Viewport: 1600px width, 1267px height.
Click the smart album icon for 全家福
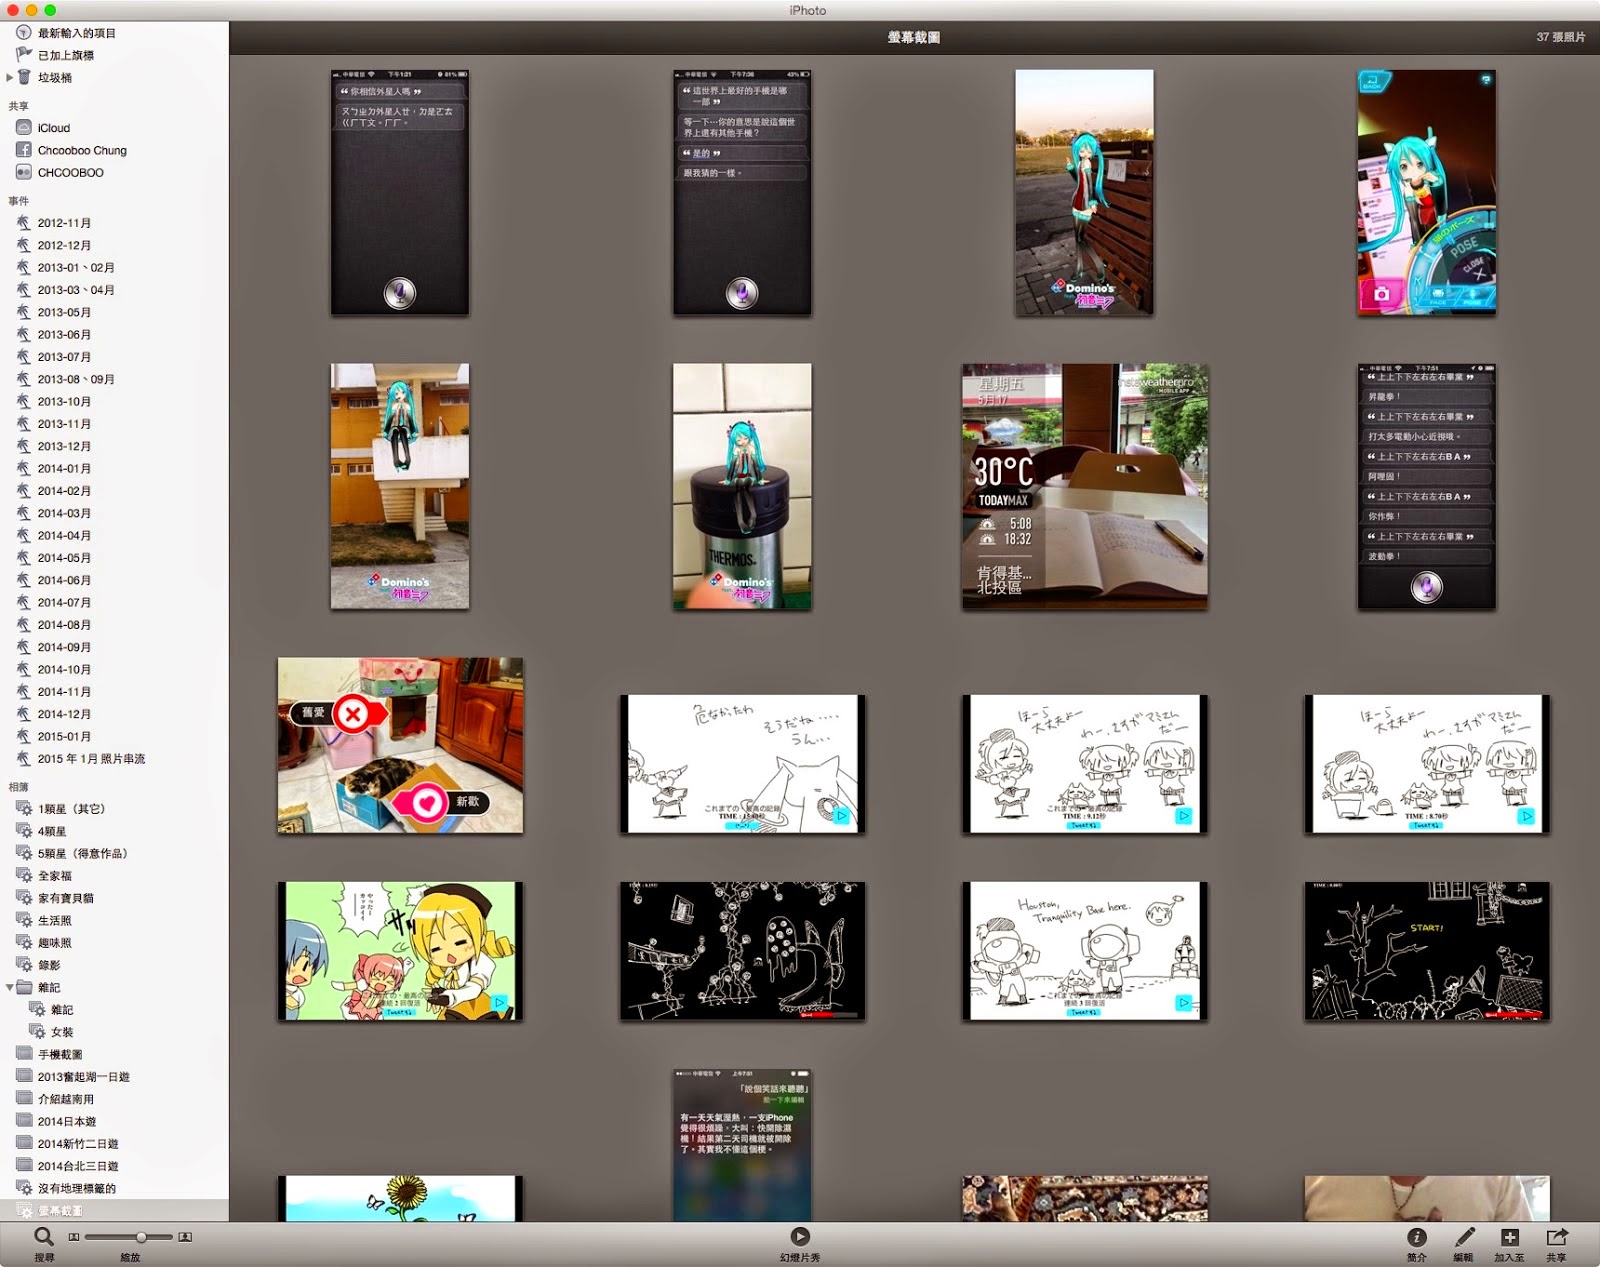[24, 875]
